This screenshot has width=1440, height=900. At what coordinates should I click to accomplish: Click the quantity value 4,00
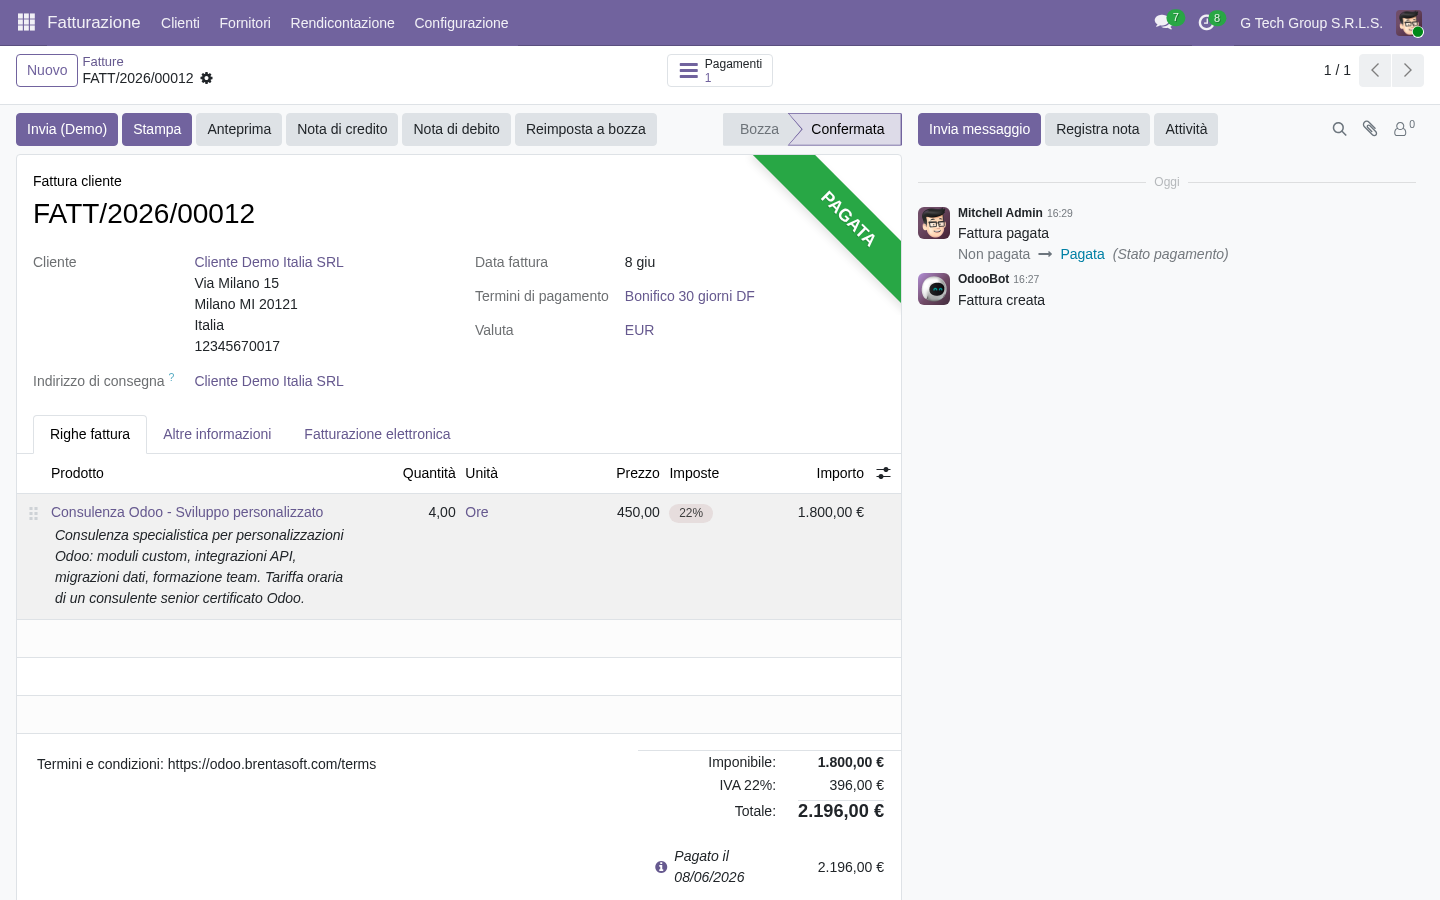coord(442,512)
